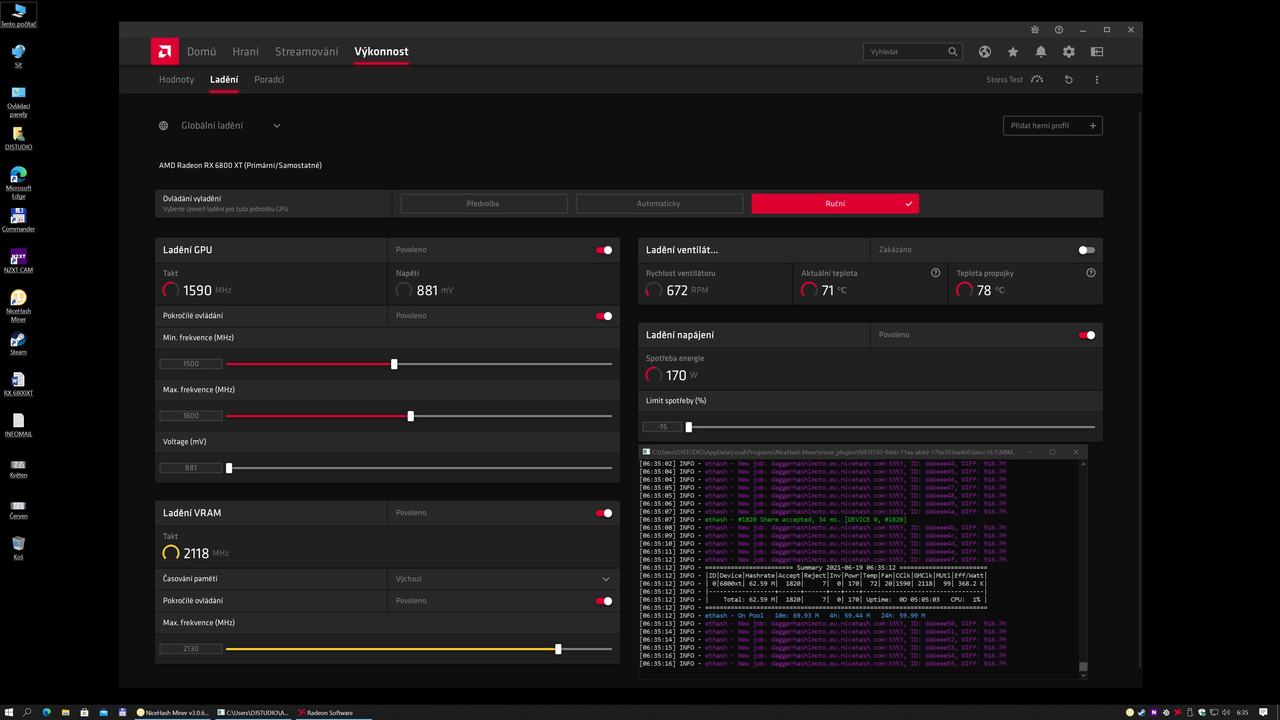Click the Voltage 881 value box
This screenshot has height=720, width=1280.
(x=191, y=468)
